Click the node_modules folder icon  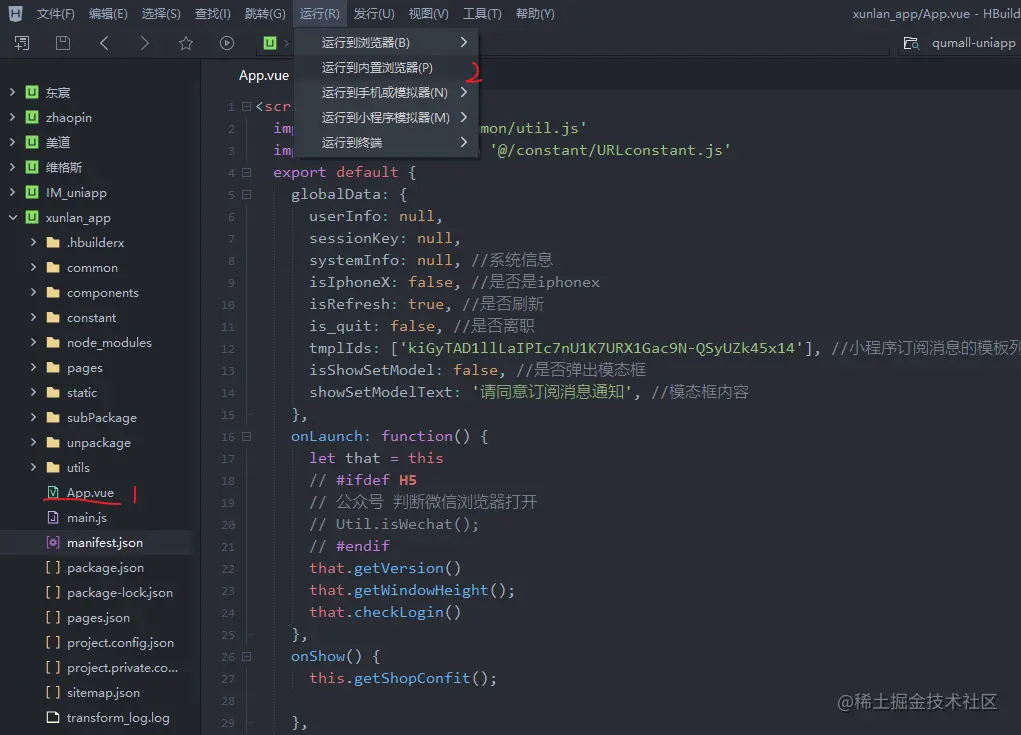click(x=53, y=342)
